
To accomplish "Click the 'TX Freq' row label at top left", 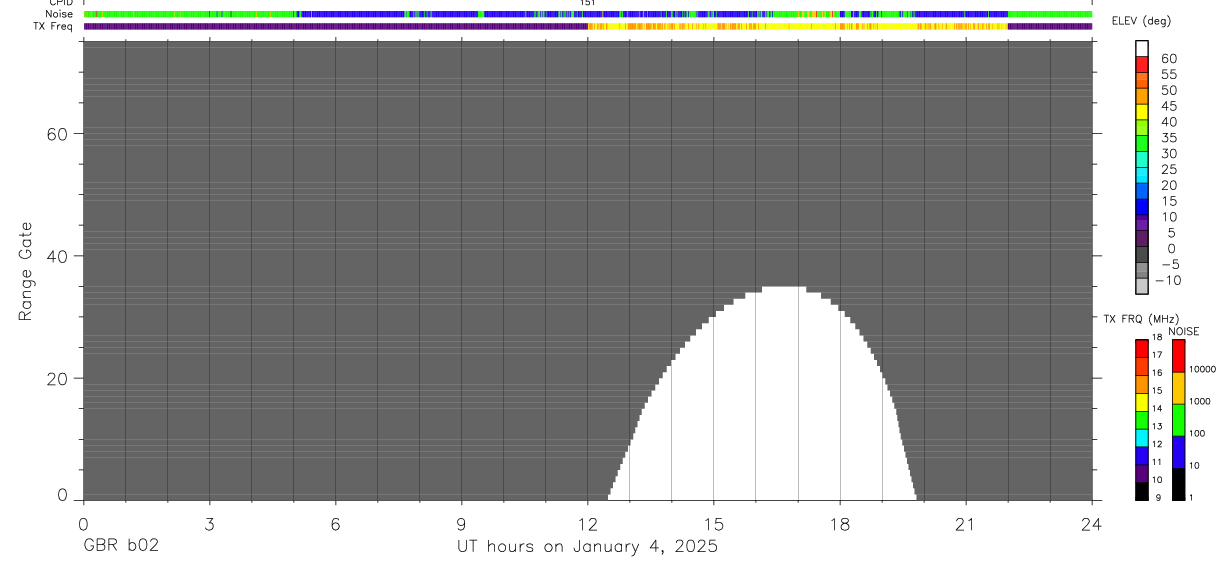I will pyautogui.click(x=54, y=26).
